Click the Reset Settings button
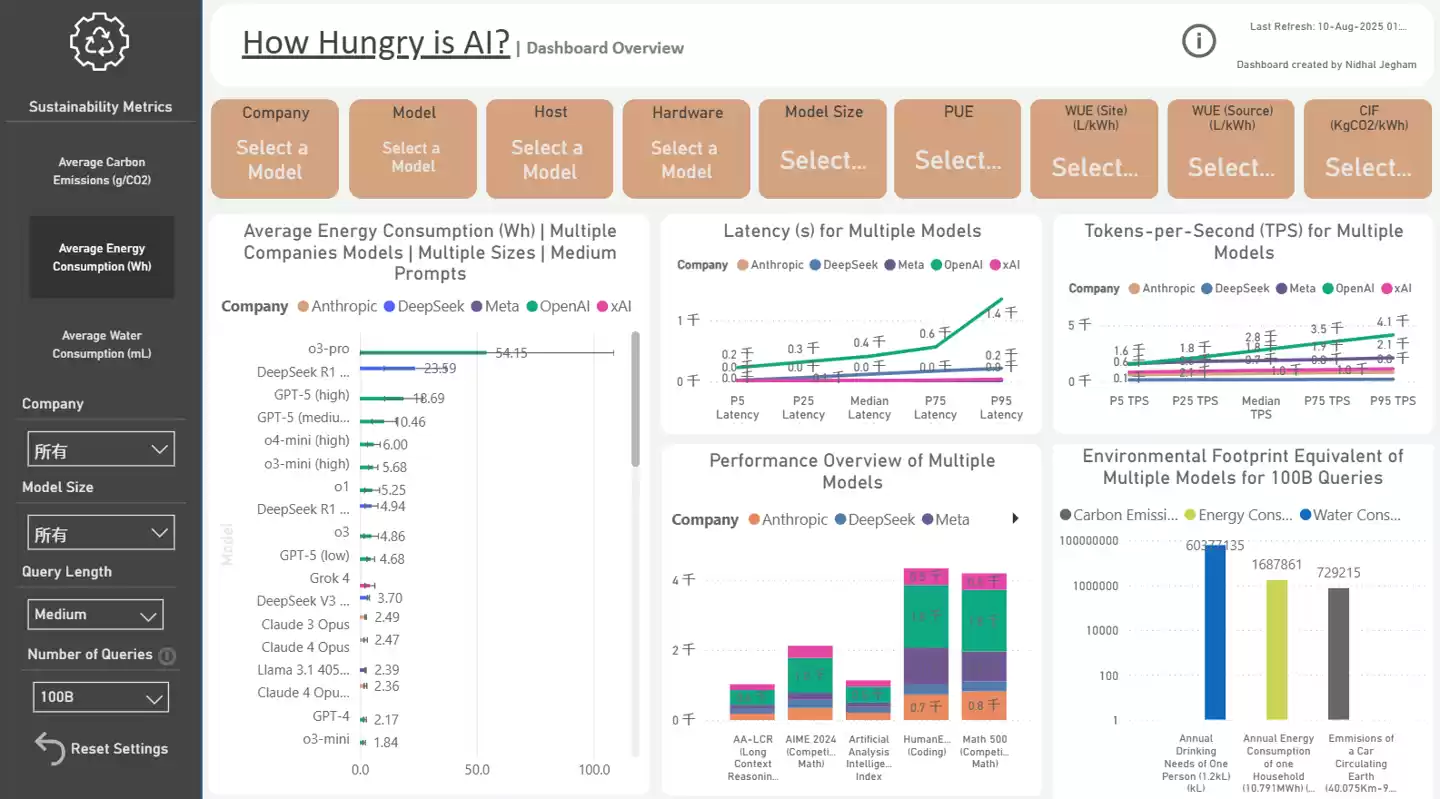1440x799 pixels. coord(118,749)
